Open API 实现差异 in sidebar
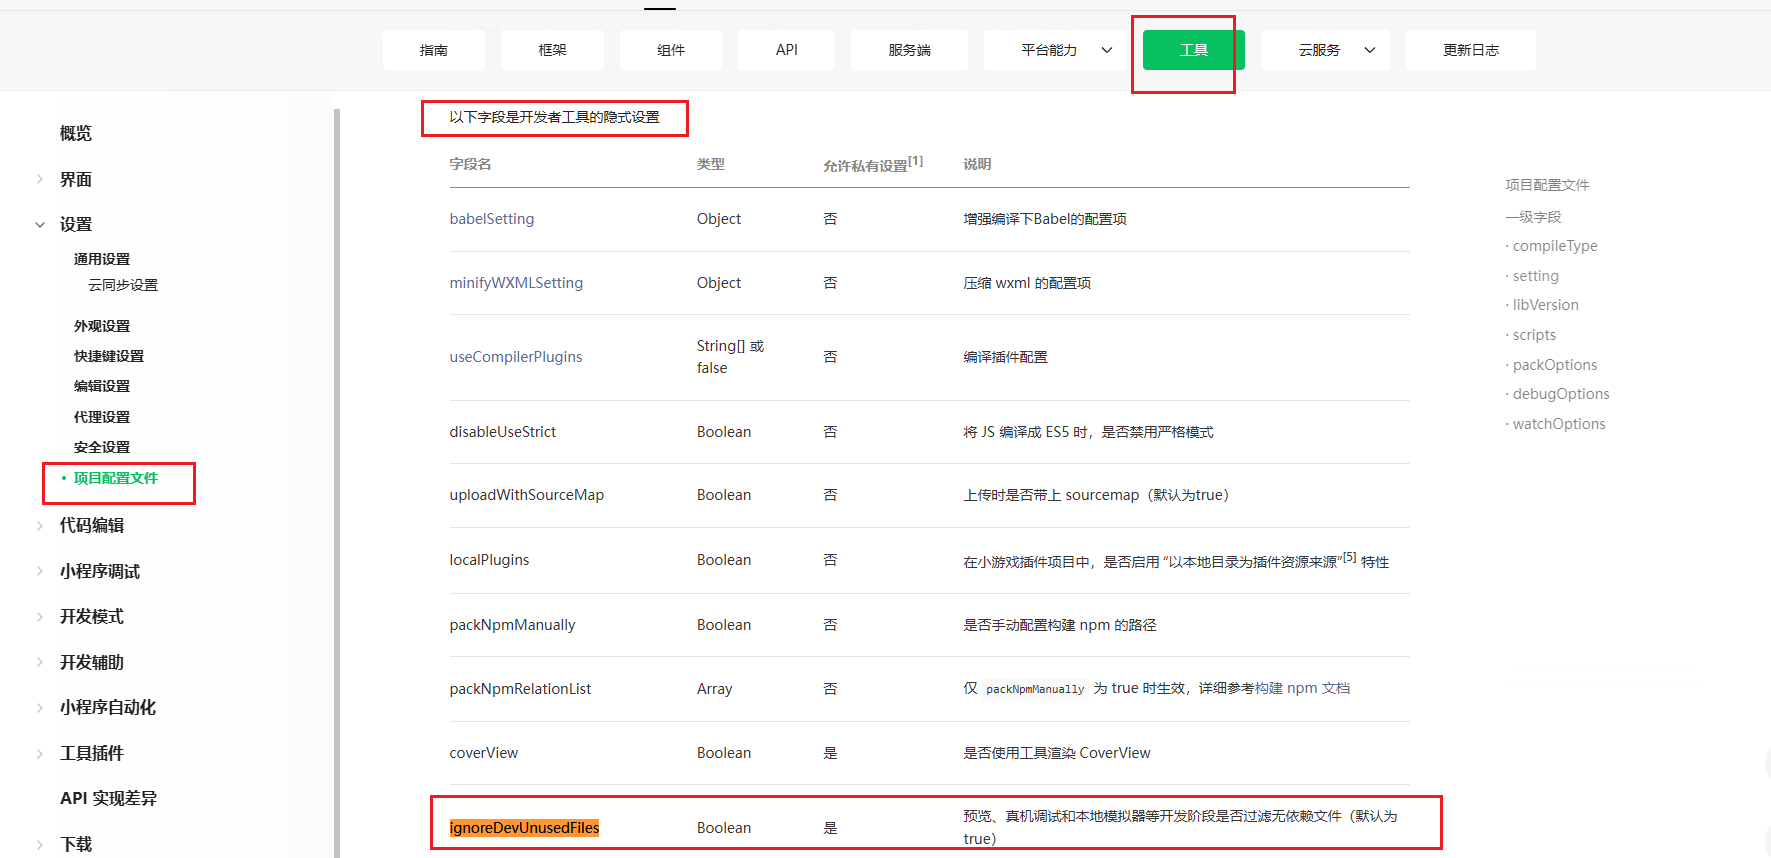Screen dimensions: 1771x858 pyautogui.click(x=108, y=798)
